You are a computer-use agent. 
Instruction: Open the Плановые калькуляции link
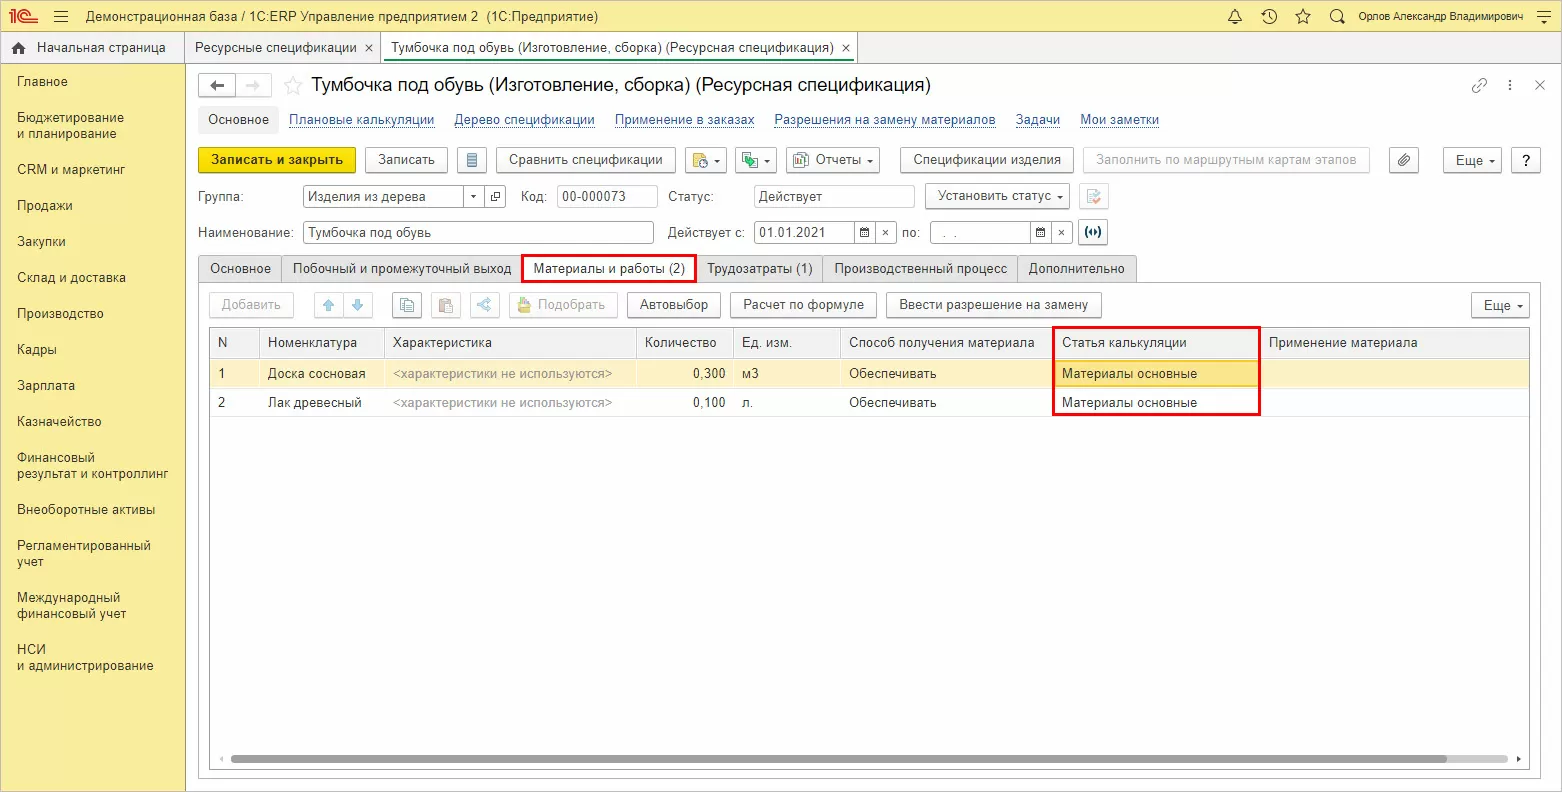point(361,120)
